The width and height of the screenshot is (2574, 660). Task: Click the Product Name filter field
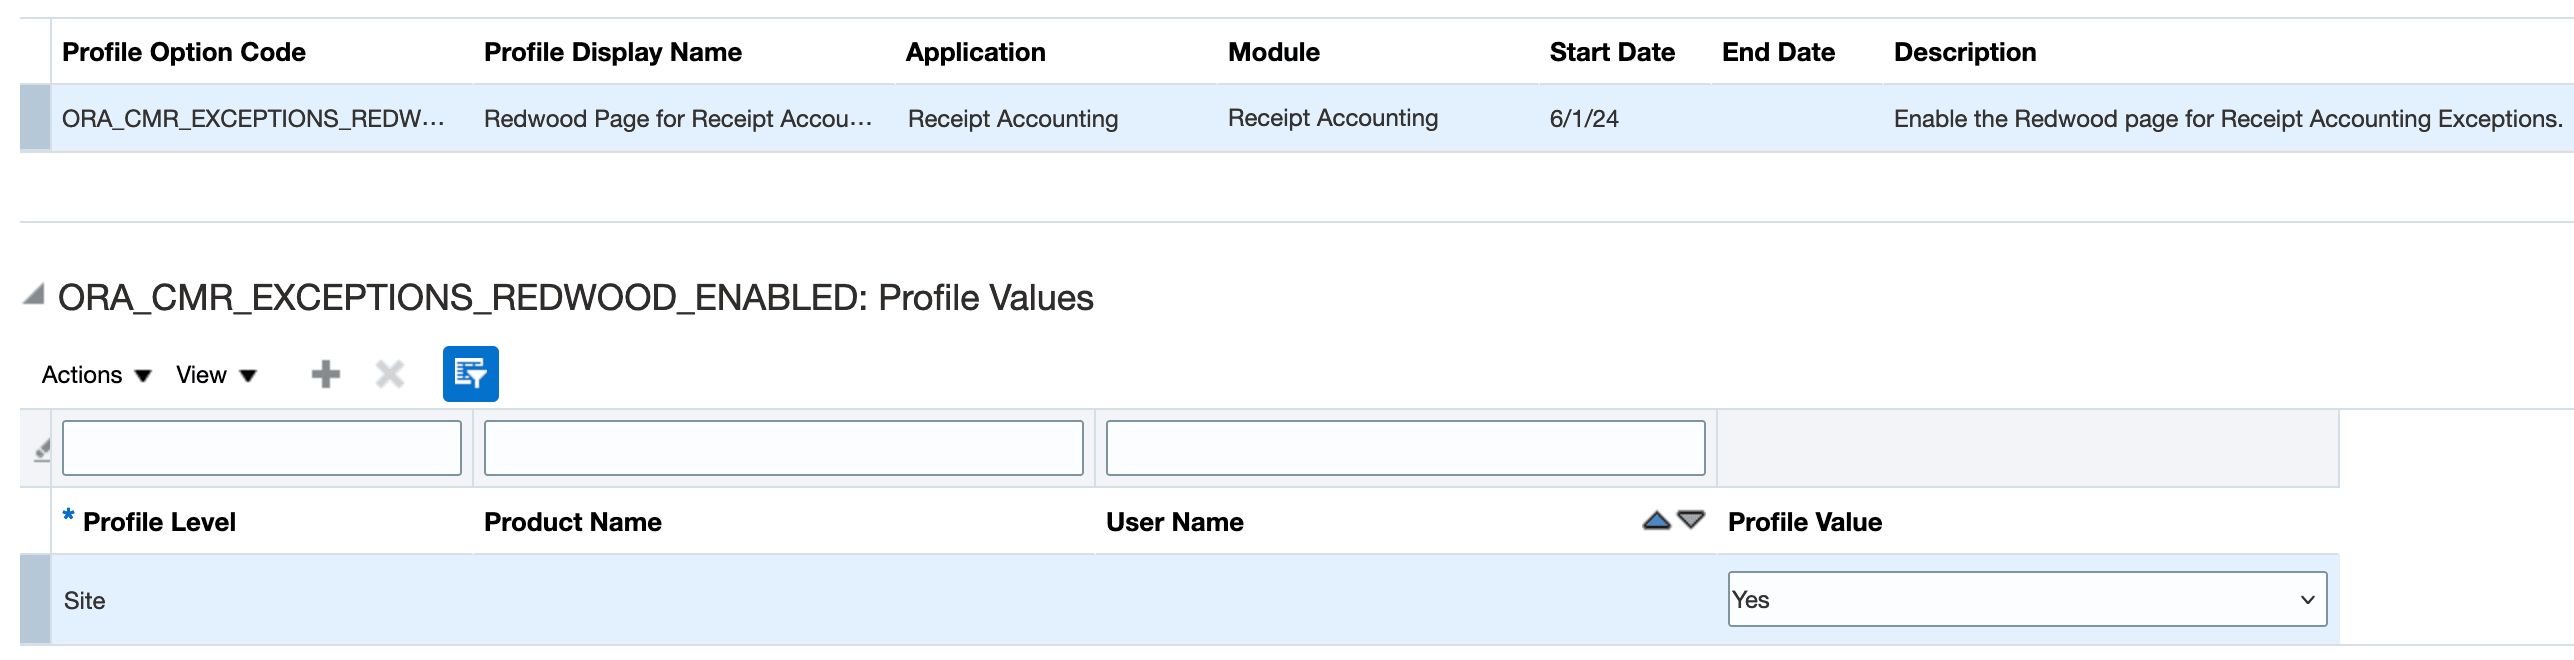point(783,448)
